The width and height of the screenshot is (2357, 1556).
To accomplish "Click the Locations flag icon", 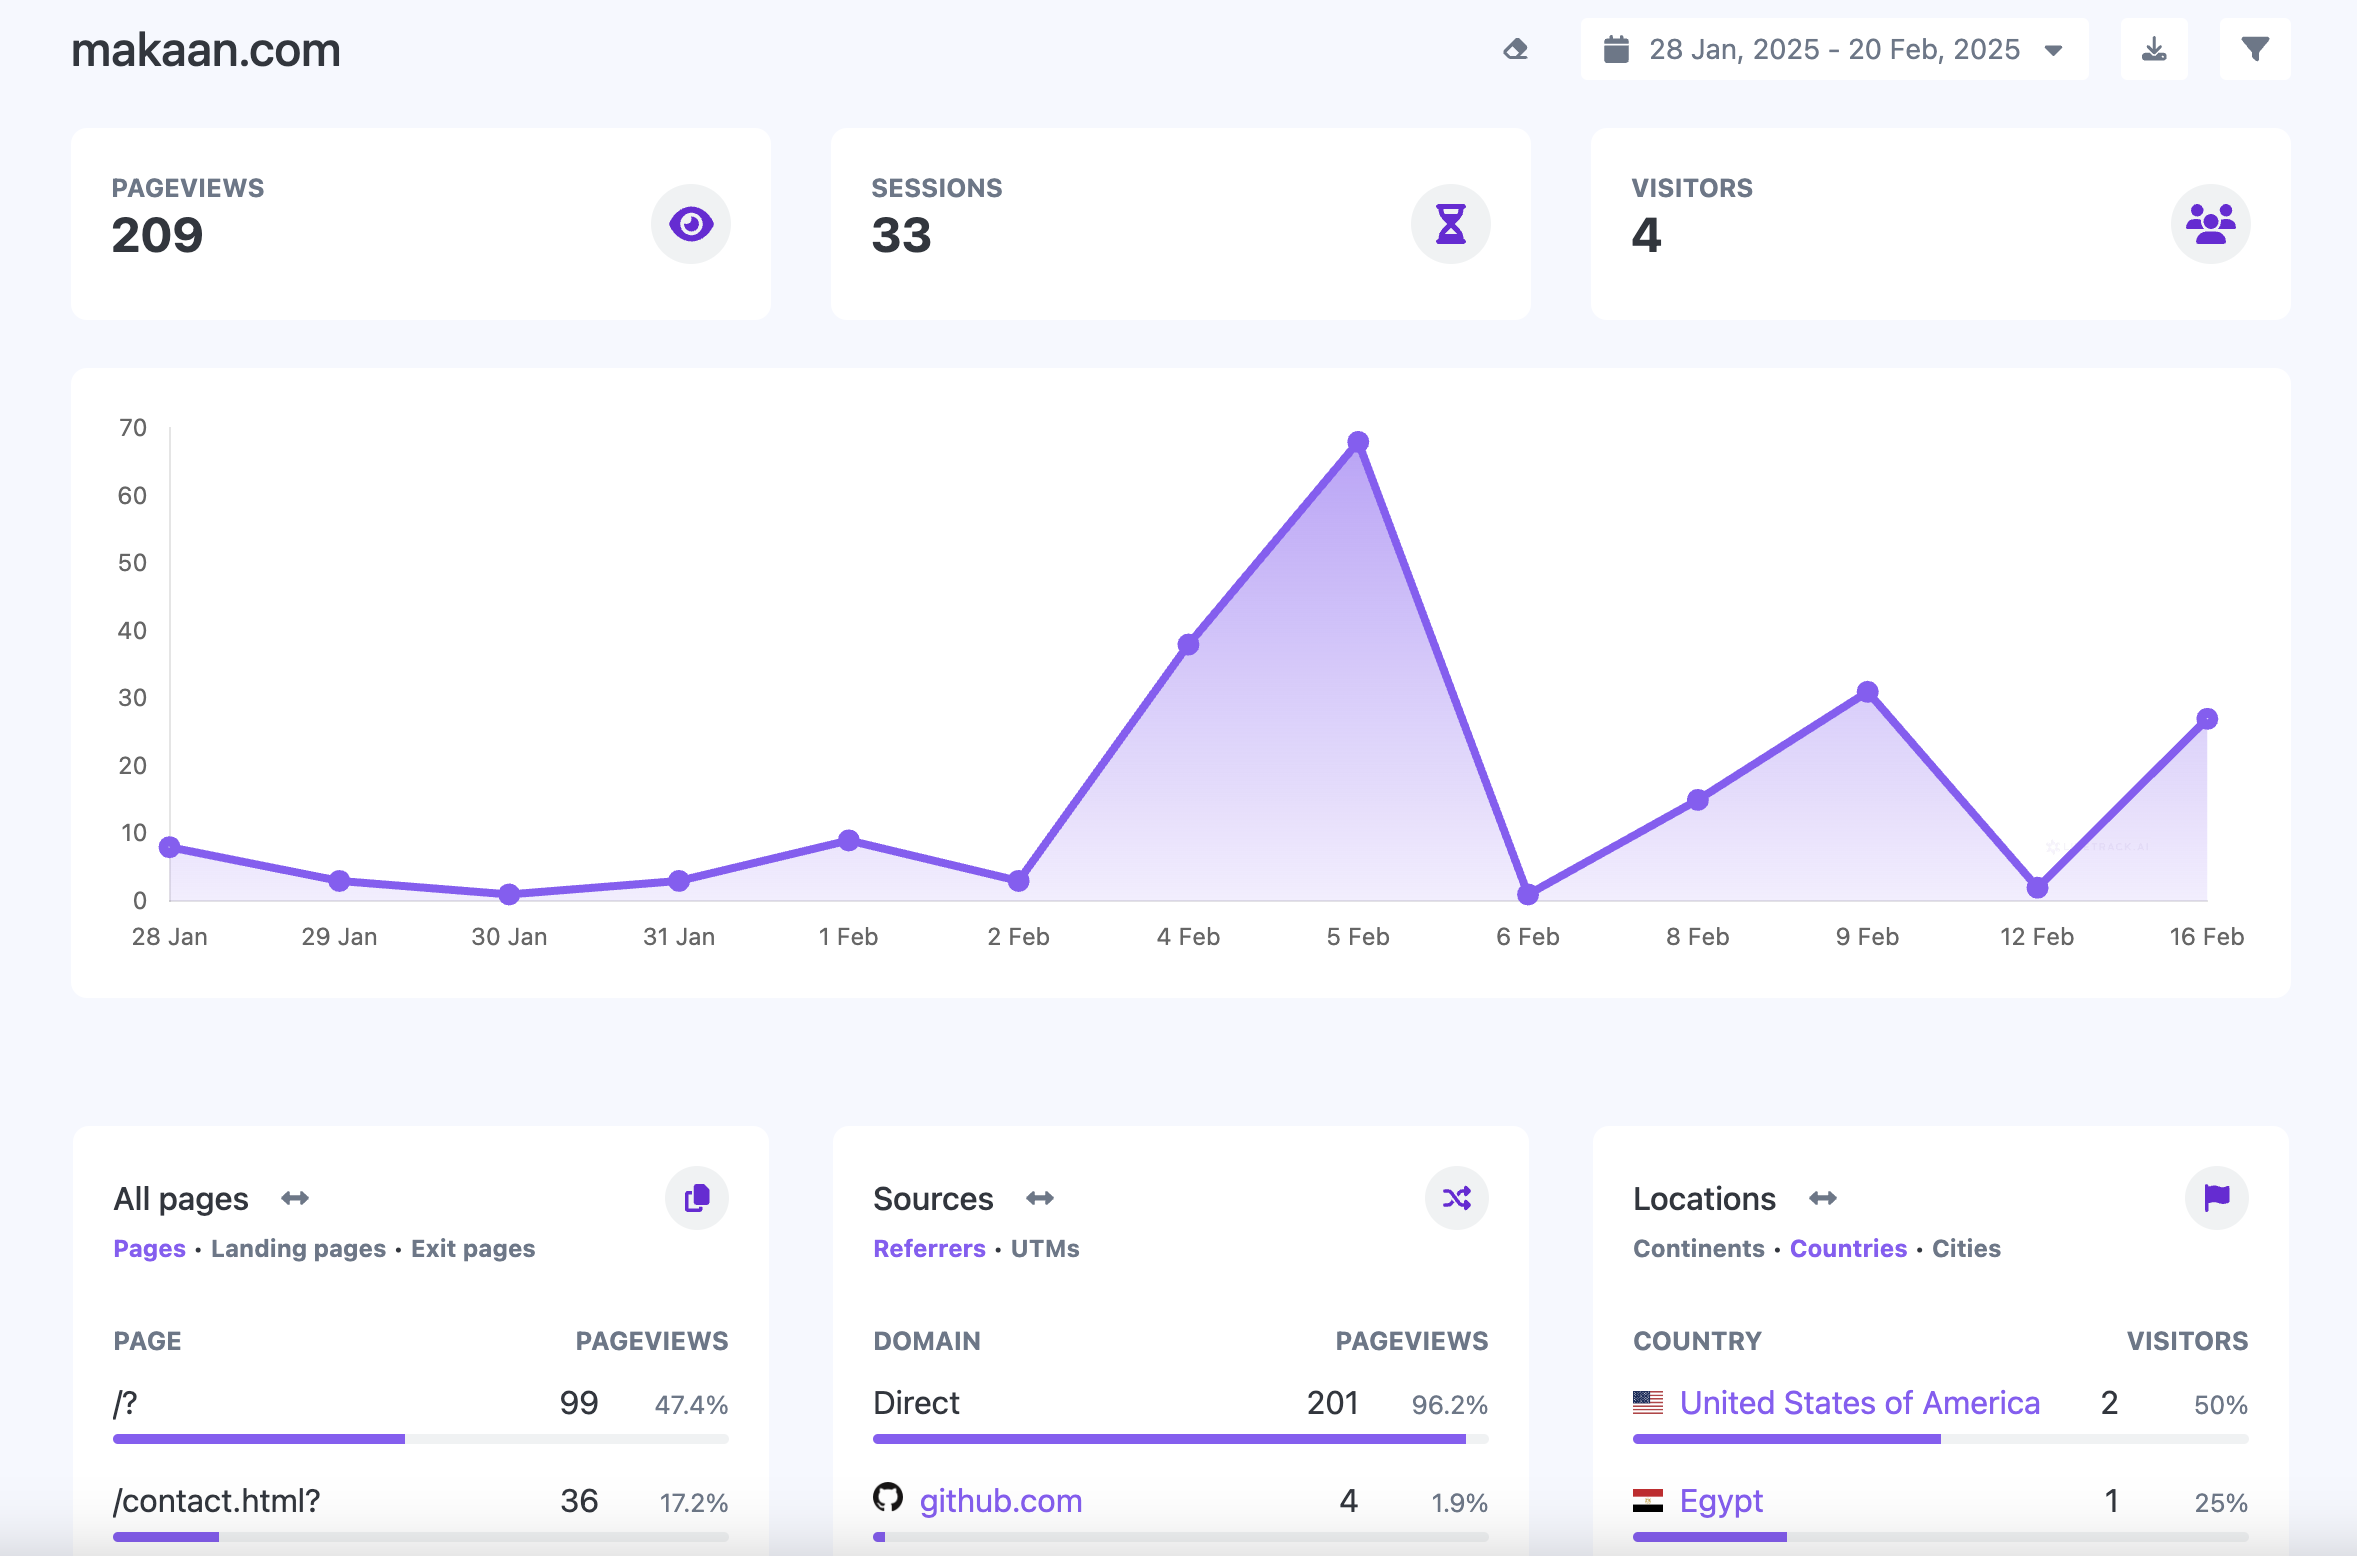I will coord(2216,1198).
